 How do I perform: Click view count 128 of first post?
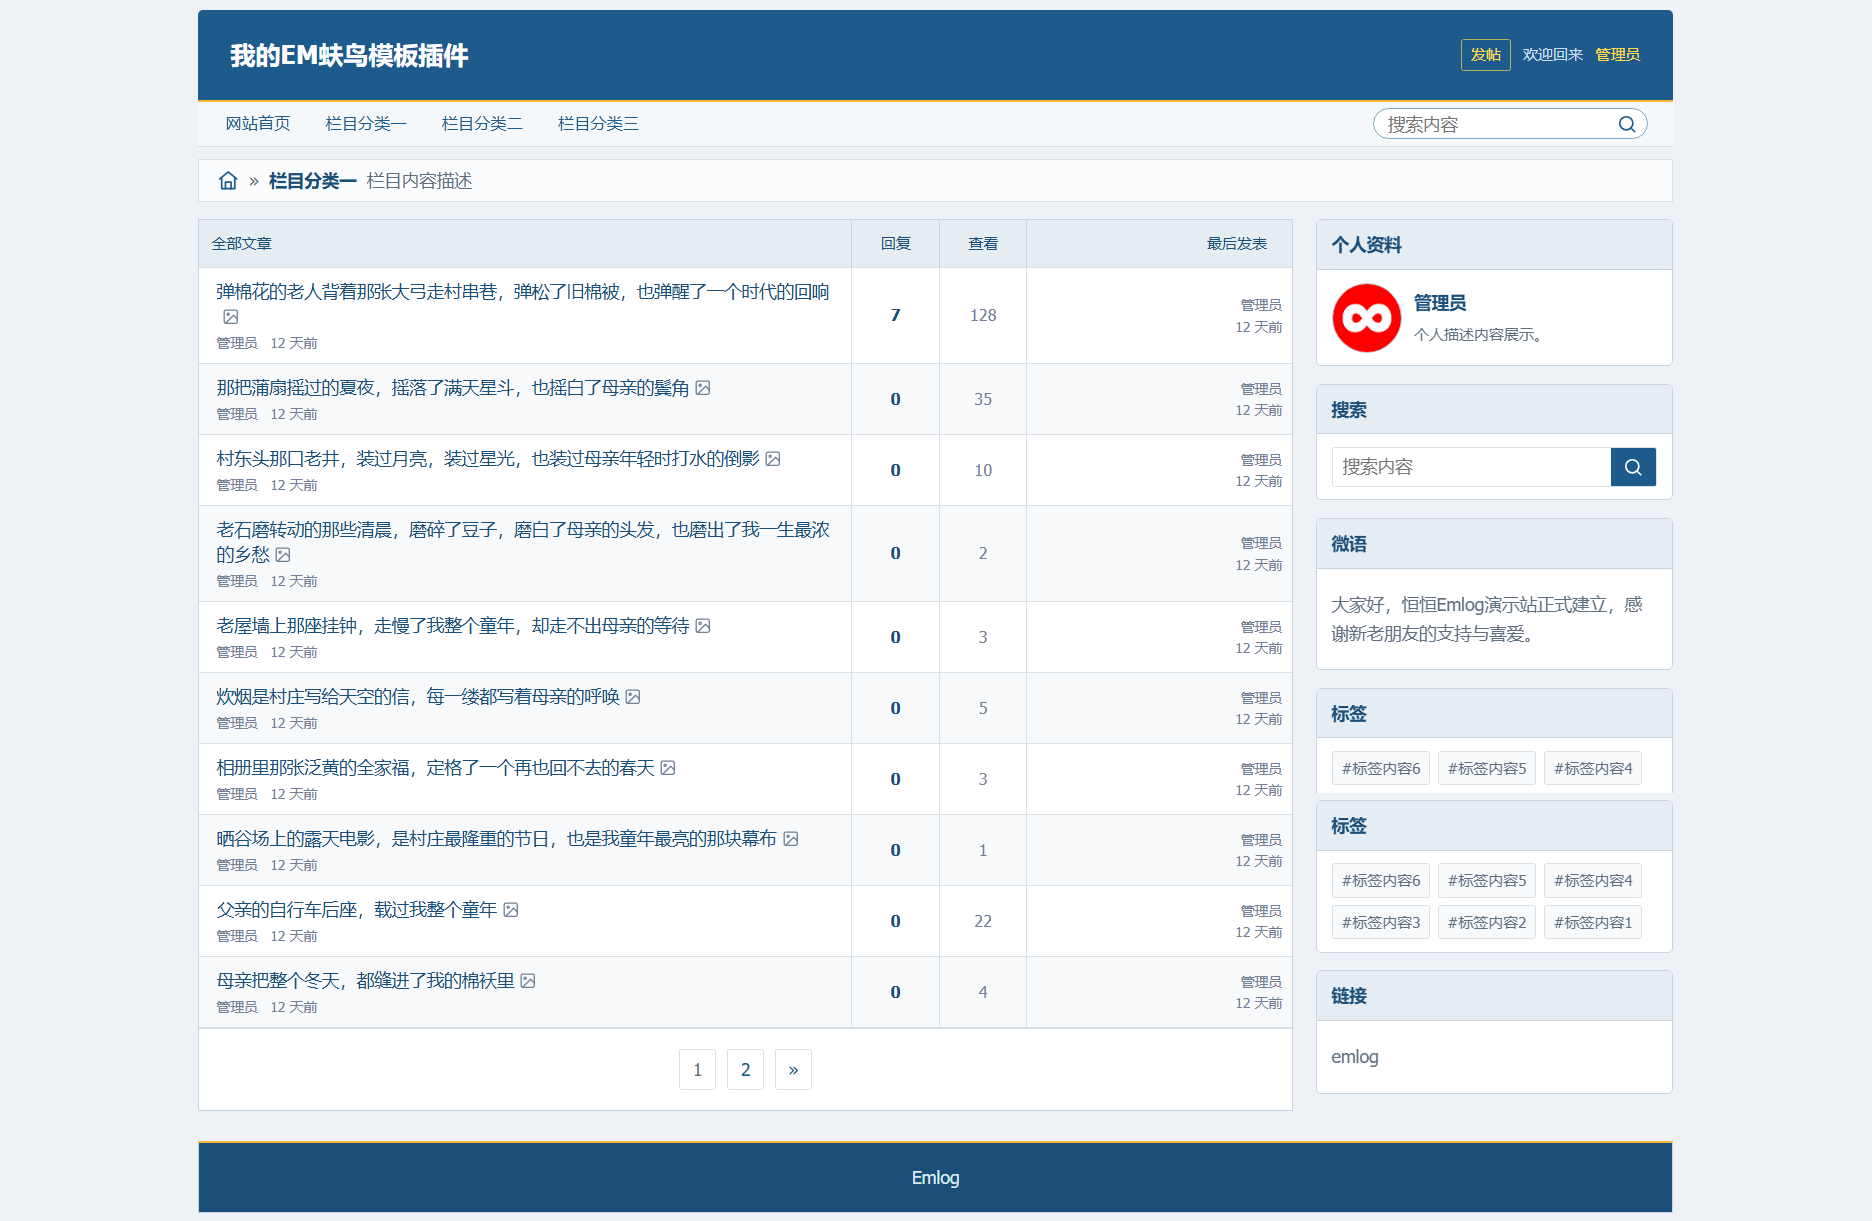coord(983,315)
